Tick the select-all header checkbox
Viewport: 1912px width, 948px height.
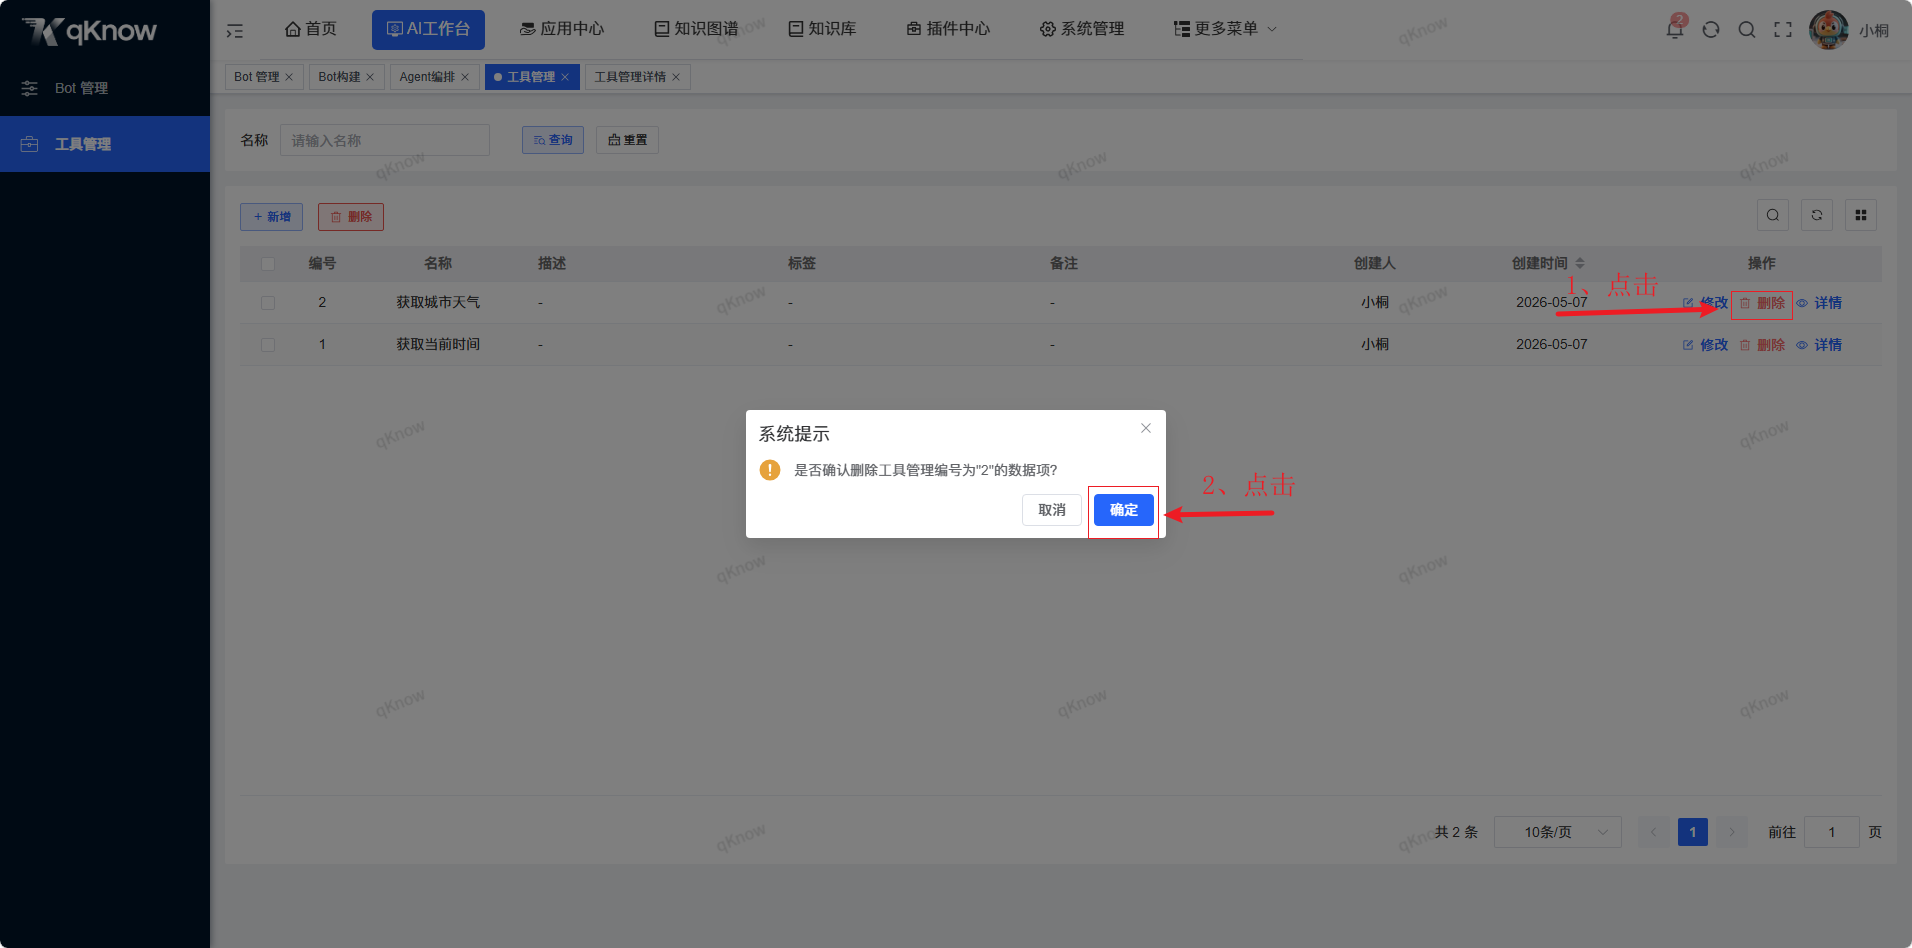(268, 264)
